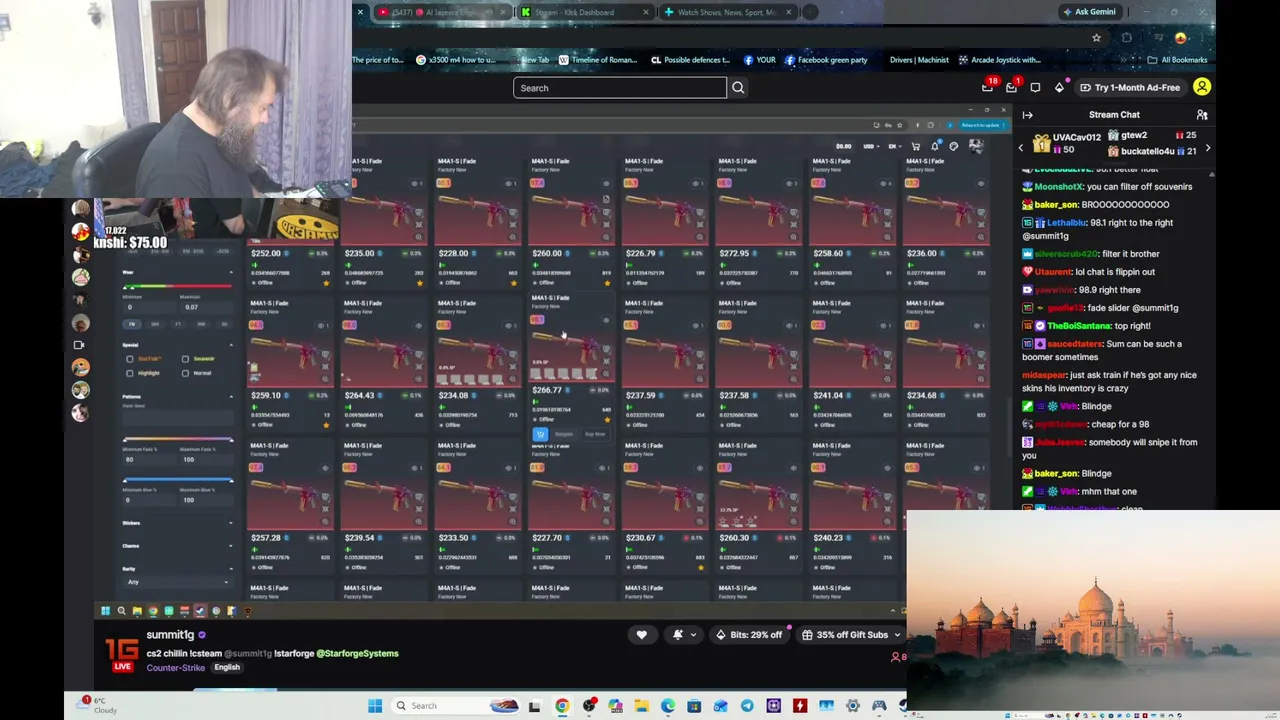
Task: Click the Minimum Fade % field showing 80
Action: tap(150, 459)
